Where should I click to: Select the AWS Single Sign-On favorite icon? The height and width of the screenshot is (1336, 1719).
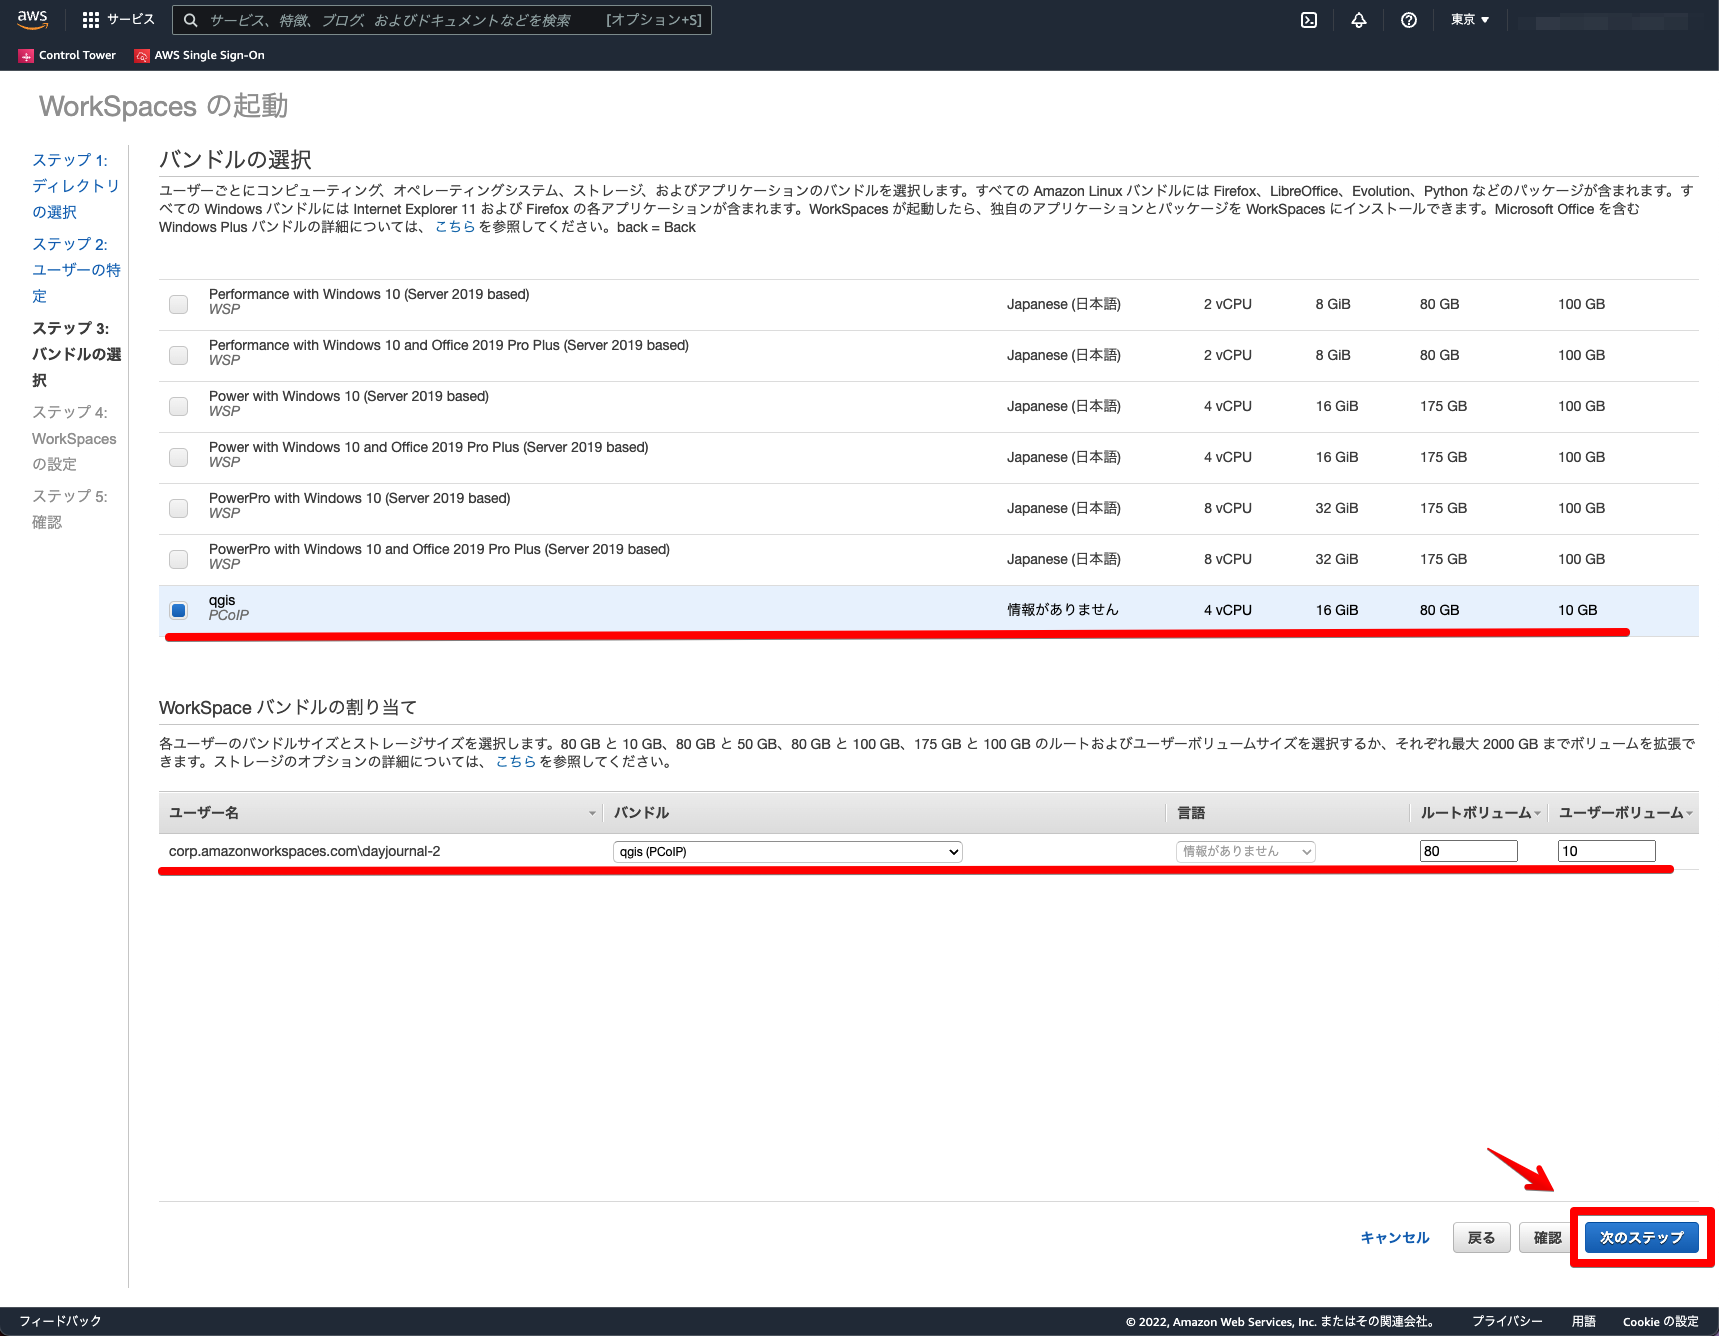pos(141,55)
